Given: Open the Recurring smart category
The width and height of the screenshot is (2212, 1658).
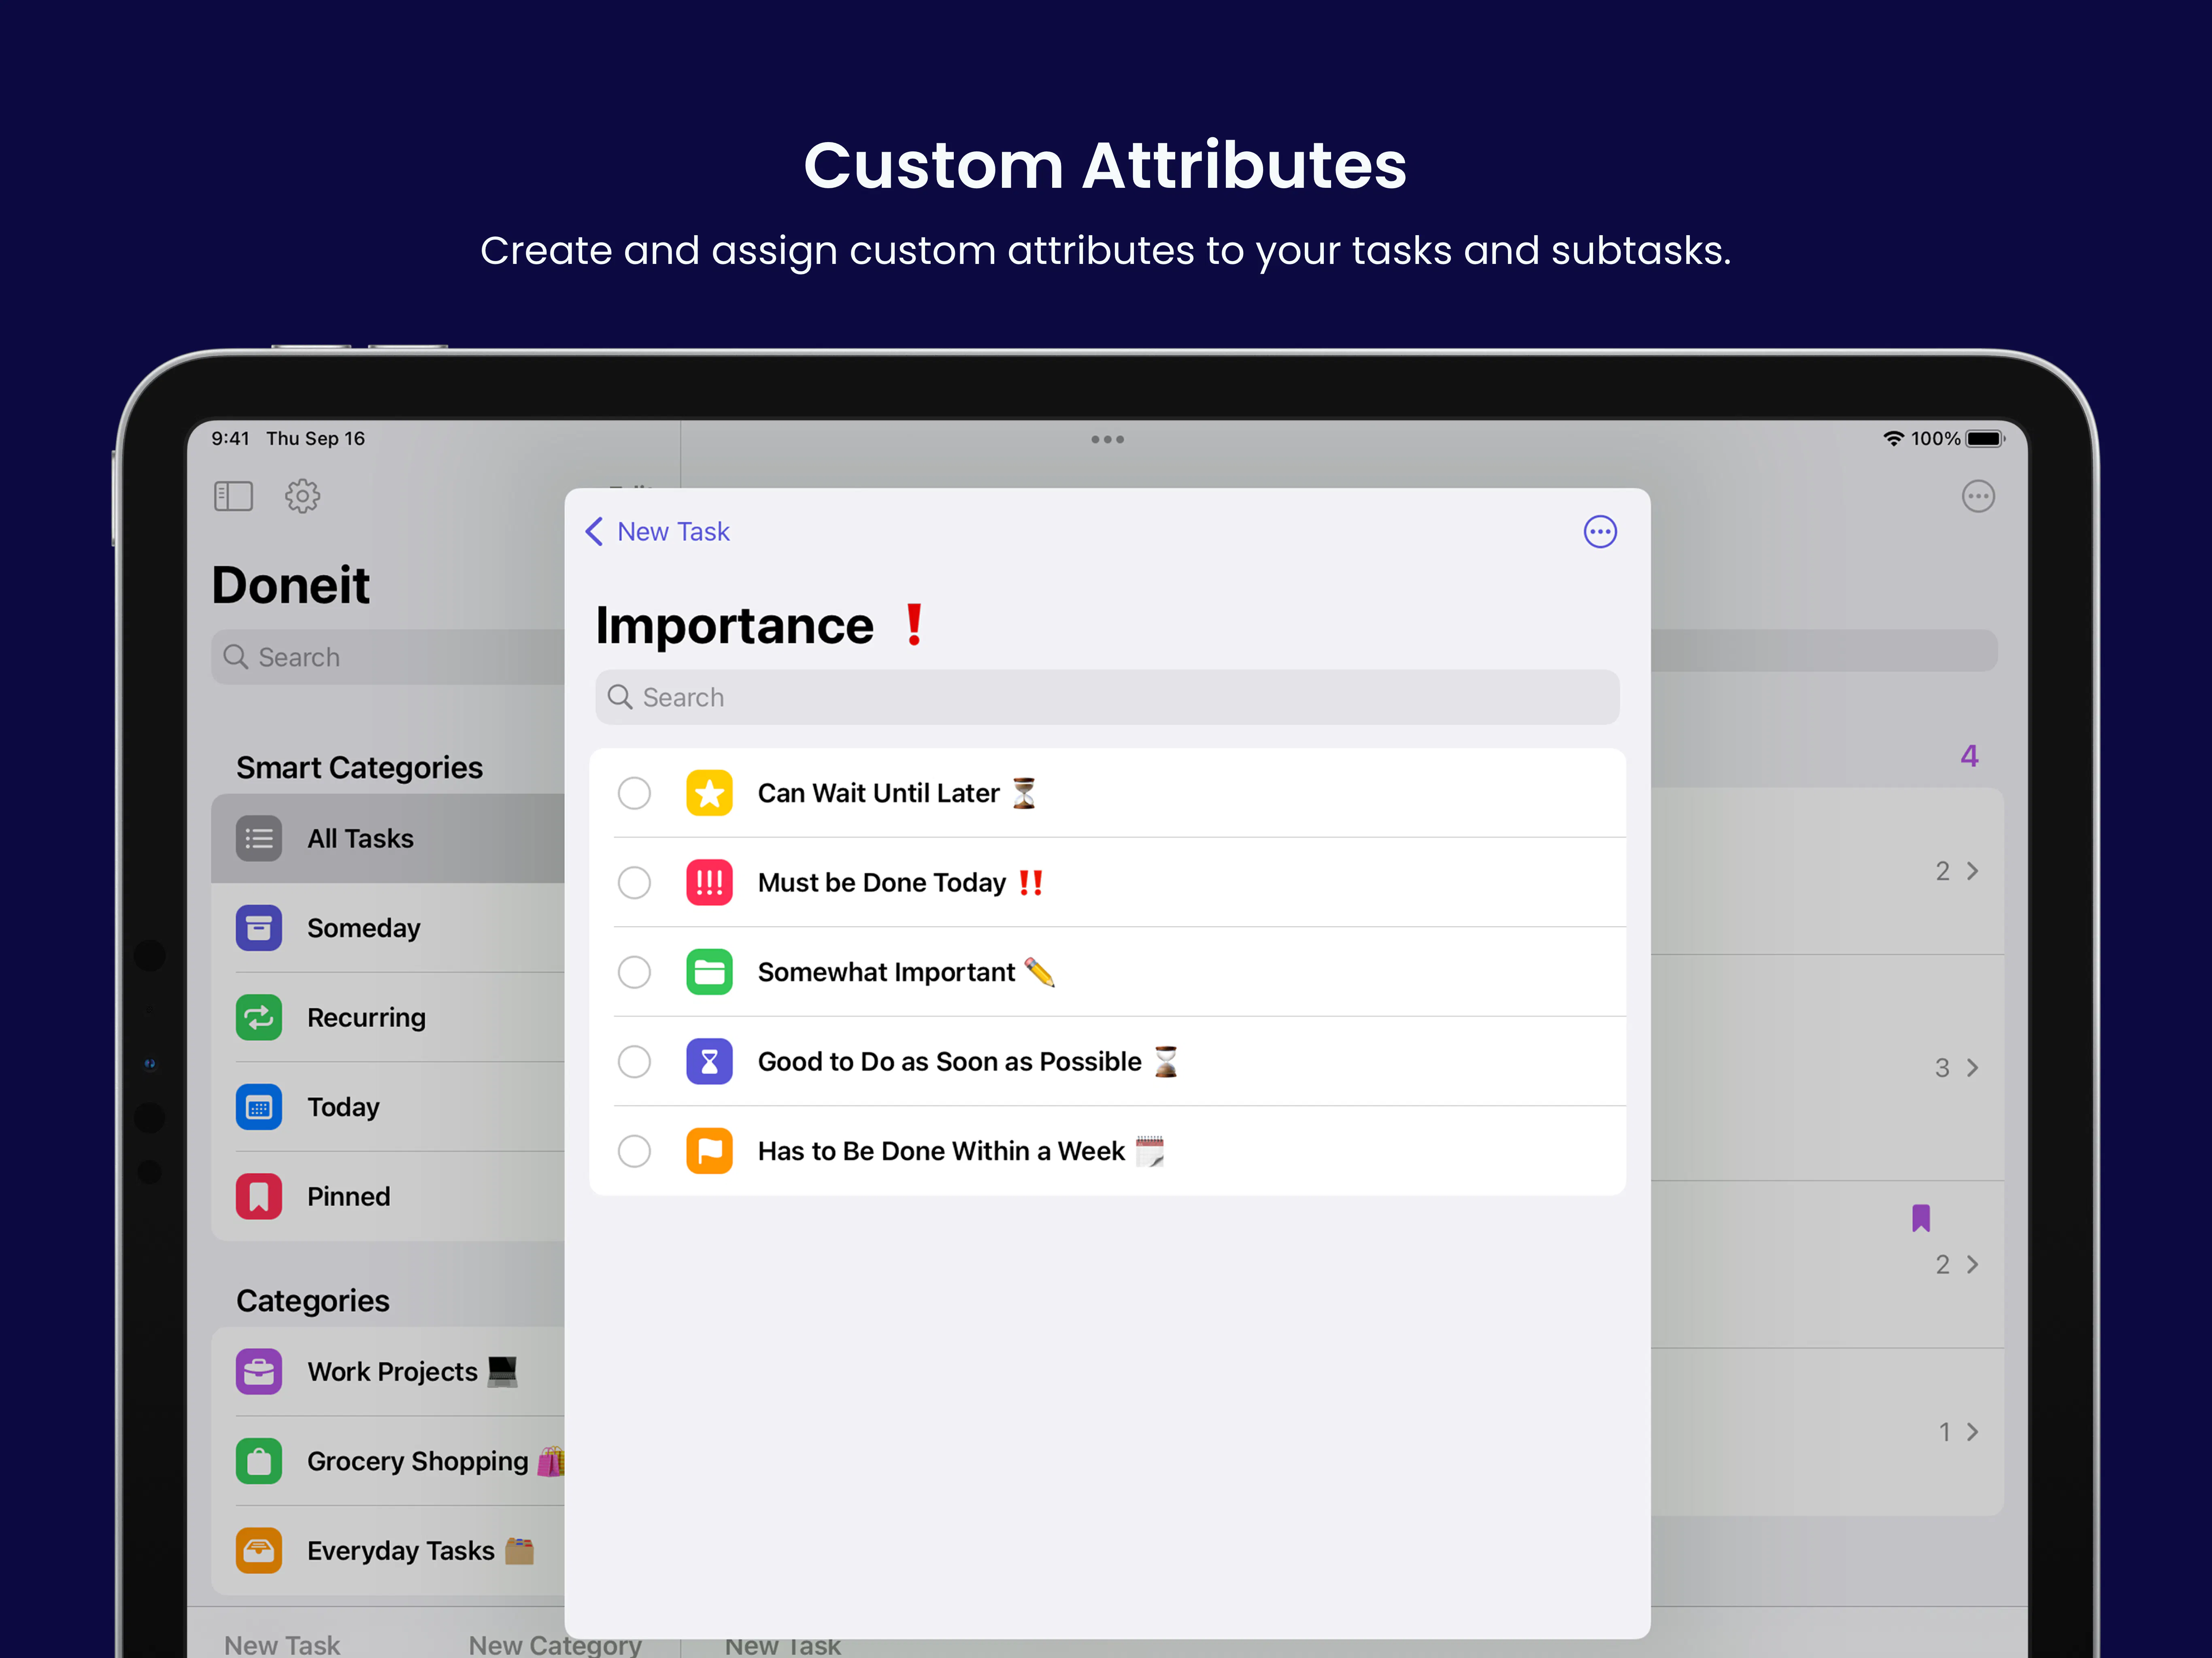Looking at the screenshot, I should pos(388,1017).
